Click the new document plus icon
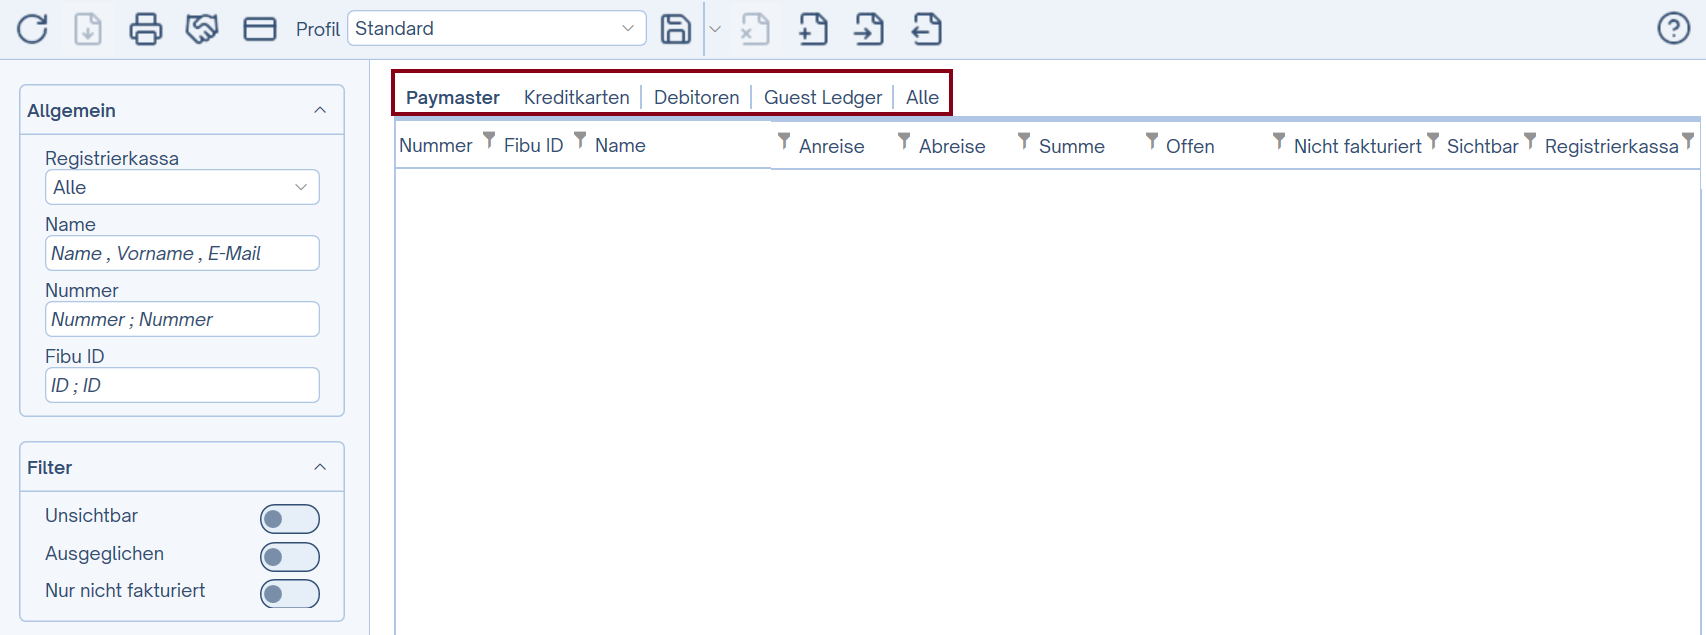 (x=813, y=29)
